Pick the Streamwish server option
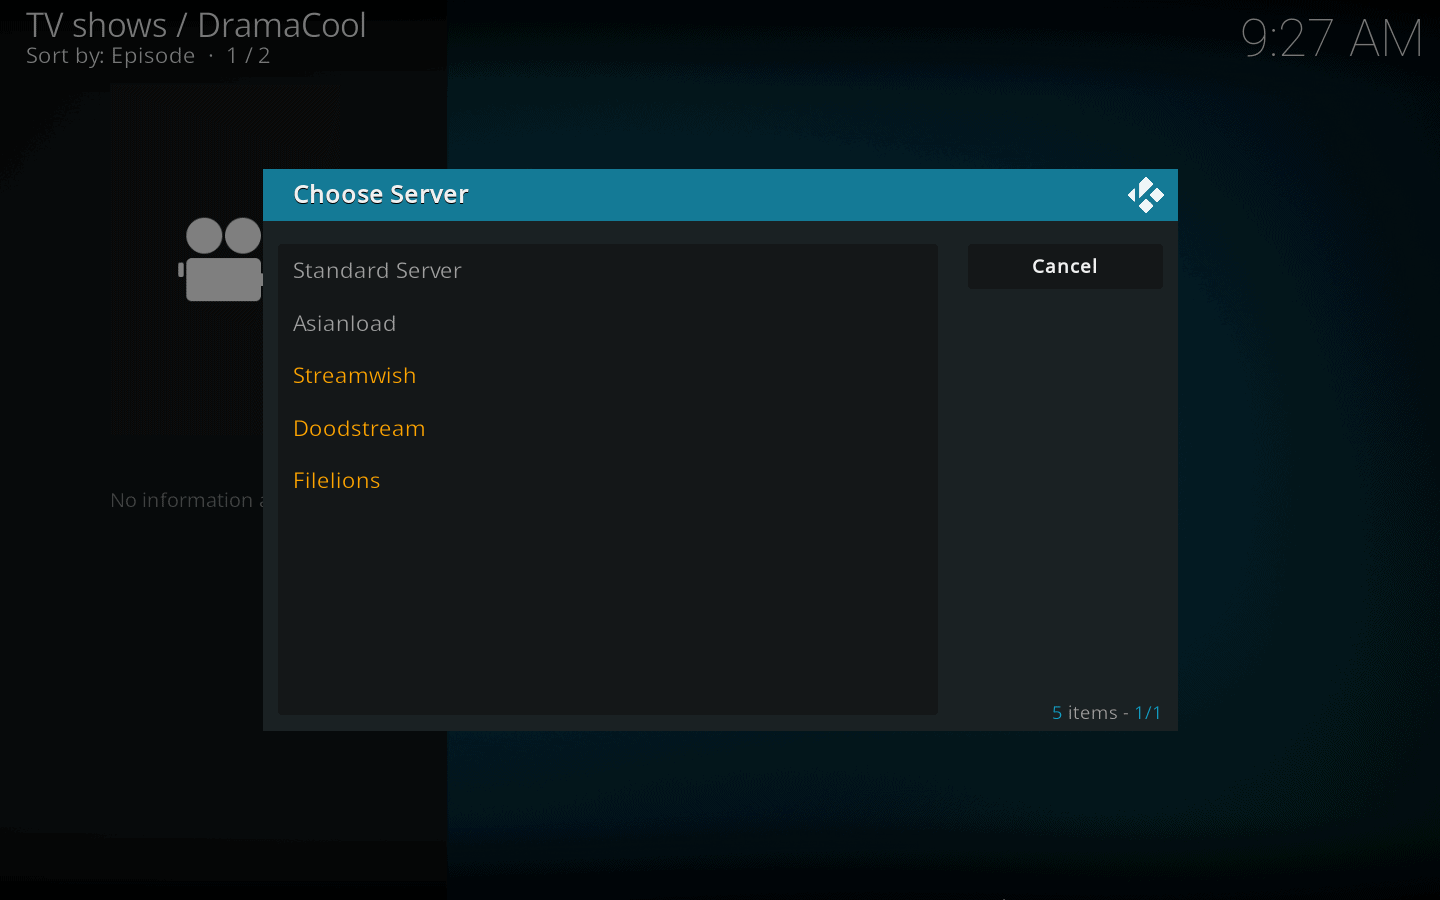Screen dimensions: 1440x900 point(354,376)
